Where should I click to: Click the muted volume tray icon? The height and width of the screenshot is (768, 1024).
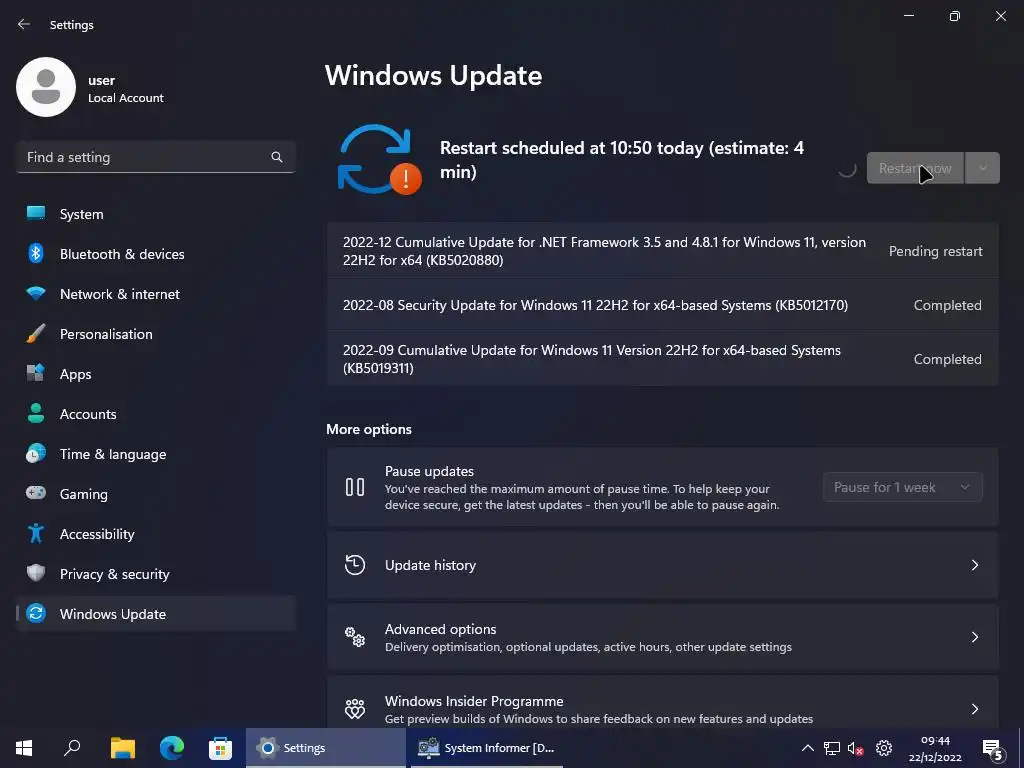click(856, 748)
